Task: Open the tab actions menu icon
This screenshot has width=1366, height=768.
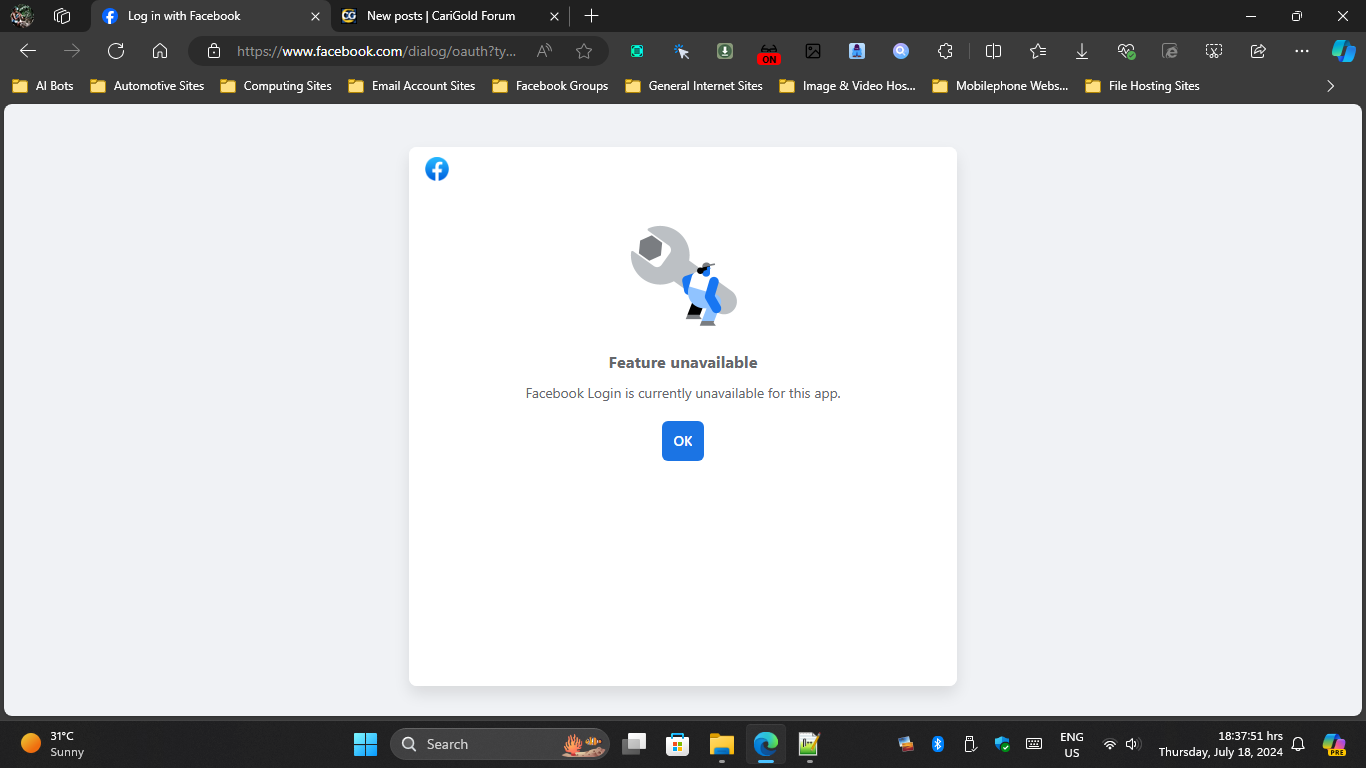Action: [62, 16]
